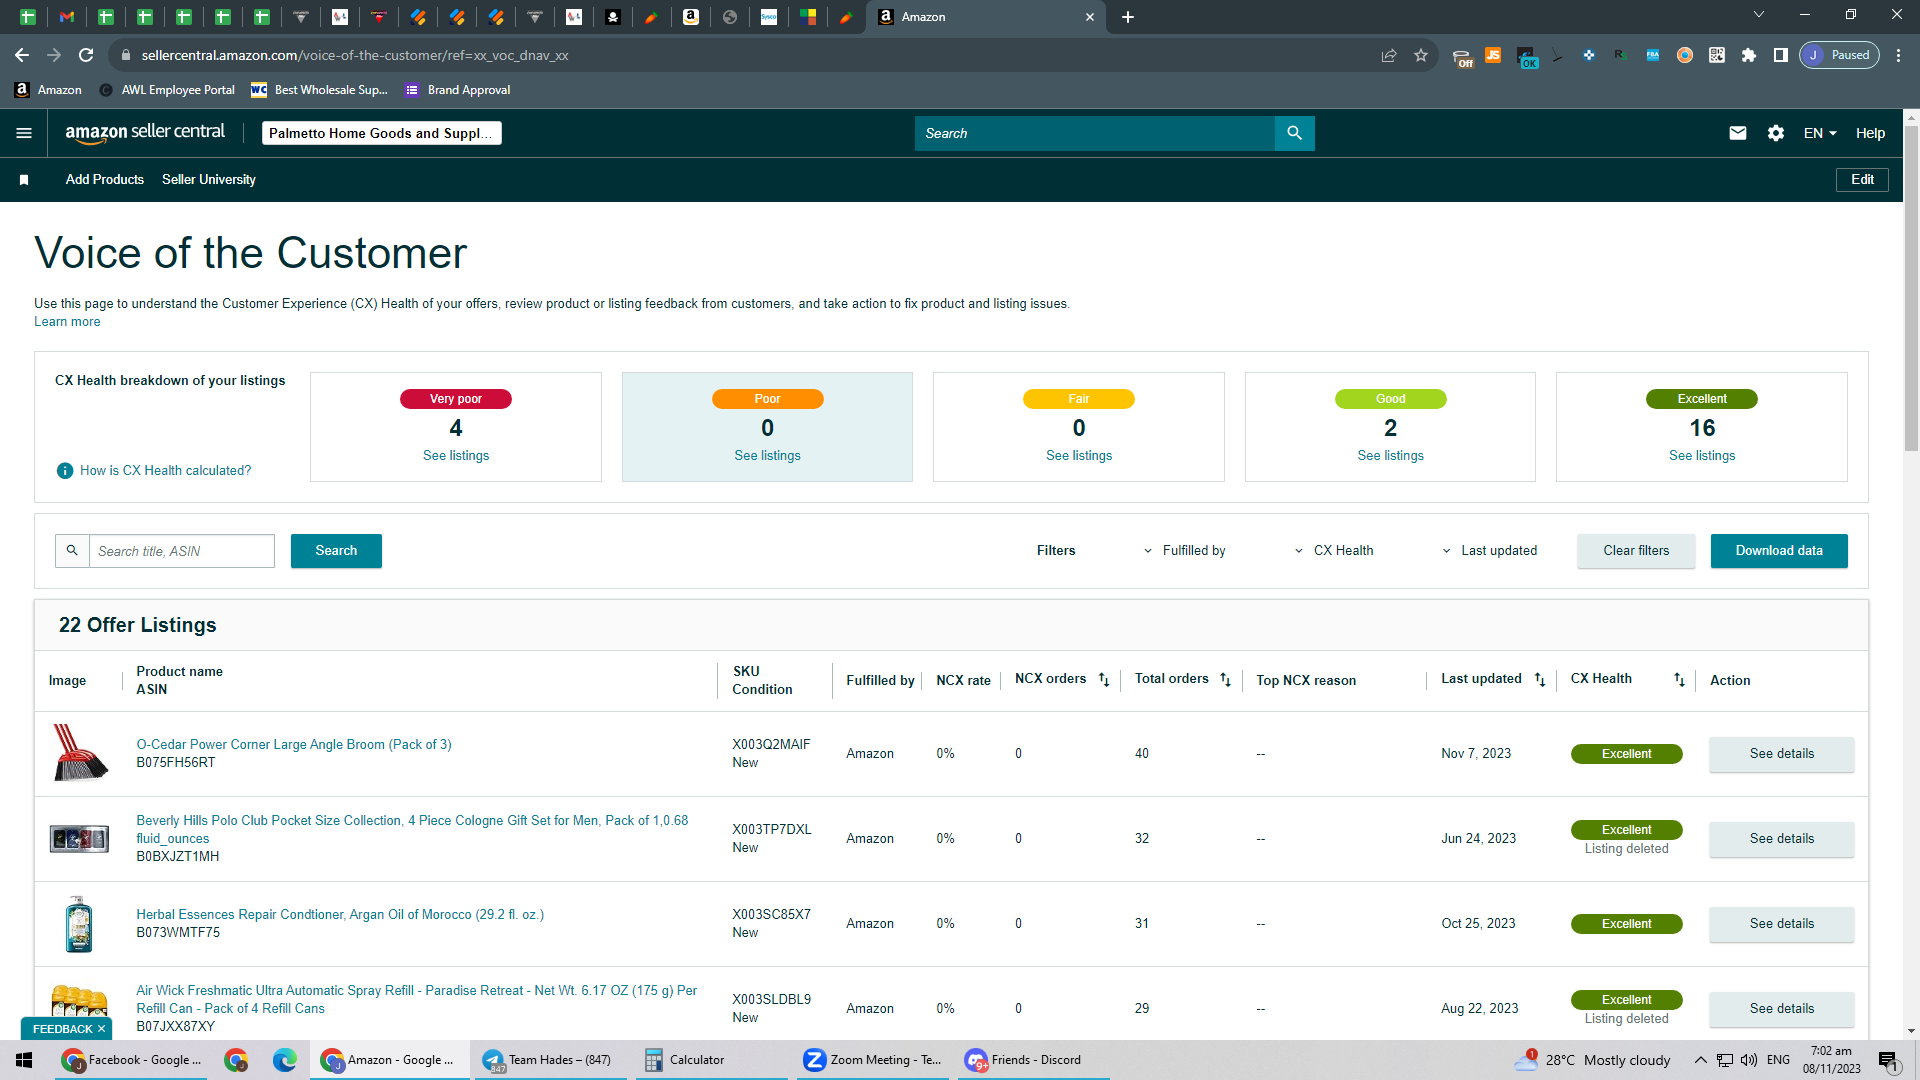This screenshot has height=1080, width=1920.
Task: Sort listings by Total orders
Action: click(x=1225, y=680)
